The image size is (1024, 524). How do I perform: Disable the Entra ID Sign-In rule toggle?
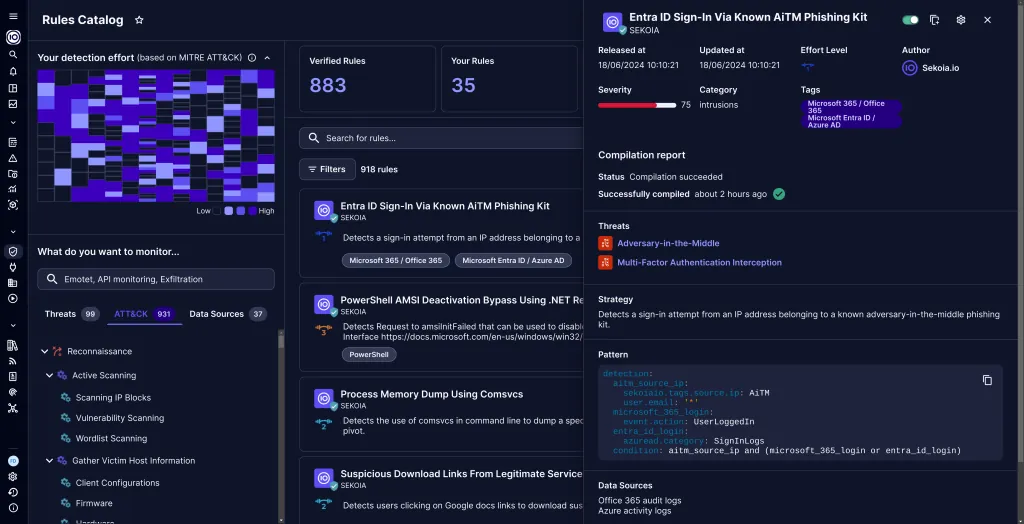910,20
